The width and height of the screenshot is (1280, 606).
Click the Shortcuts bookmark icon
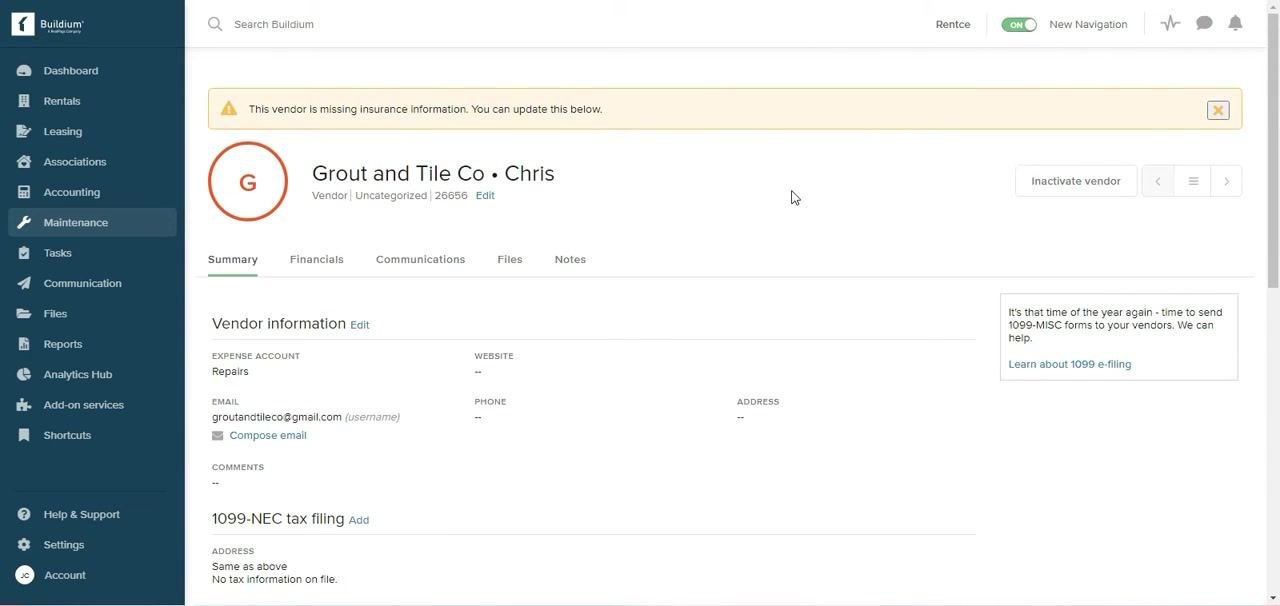click(x=24, y=435)
